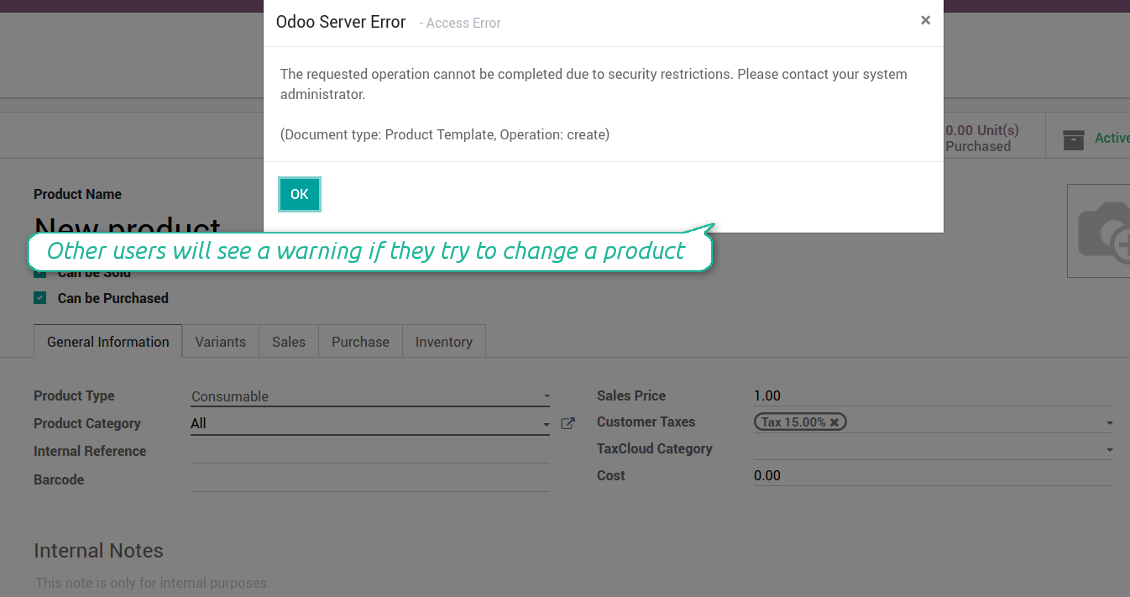Edit the Product Name field
The width and height of the screenshot is (1130, 597).
(128, 225)
